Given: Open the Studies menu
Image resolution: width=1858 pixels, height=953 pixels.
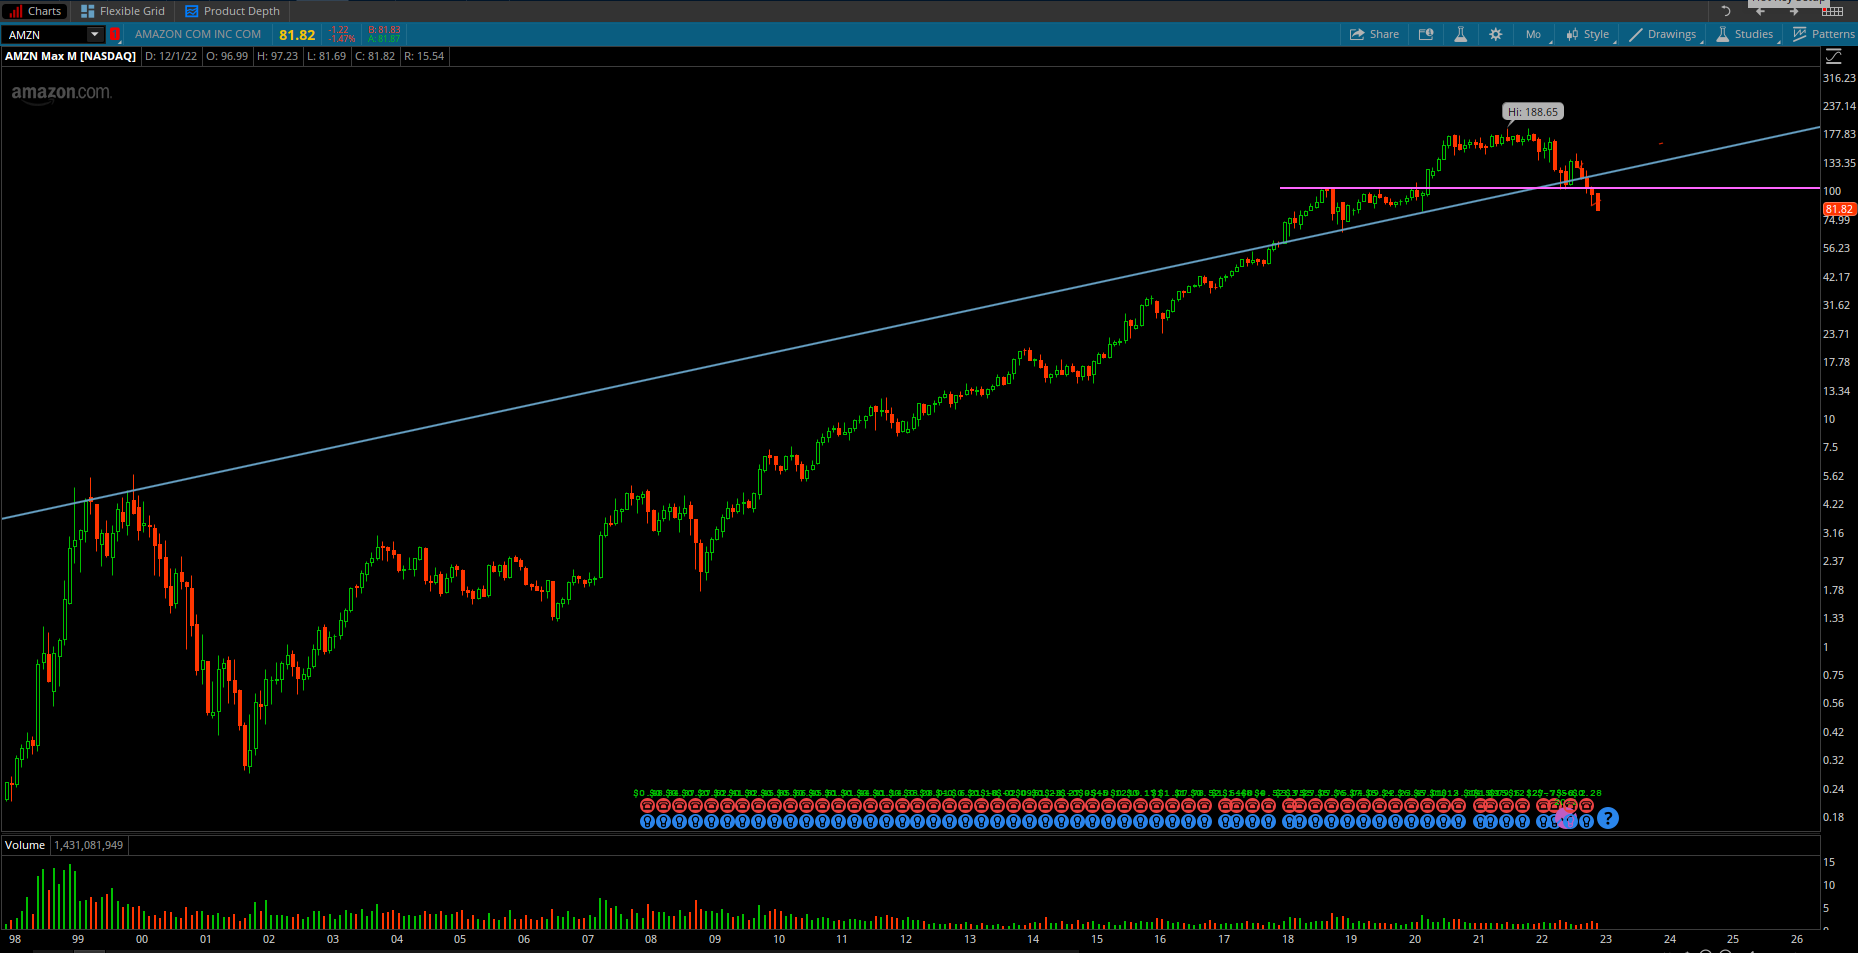Looking at the screenshot, I should coord(1745,34).
